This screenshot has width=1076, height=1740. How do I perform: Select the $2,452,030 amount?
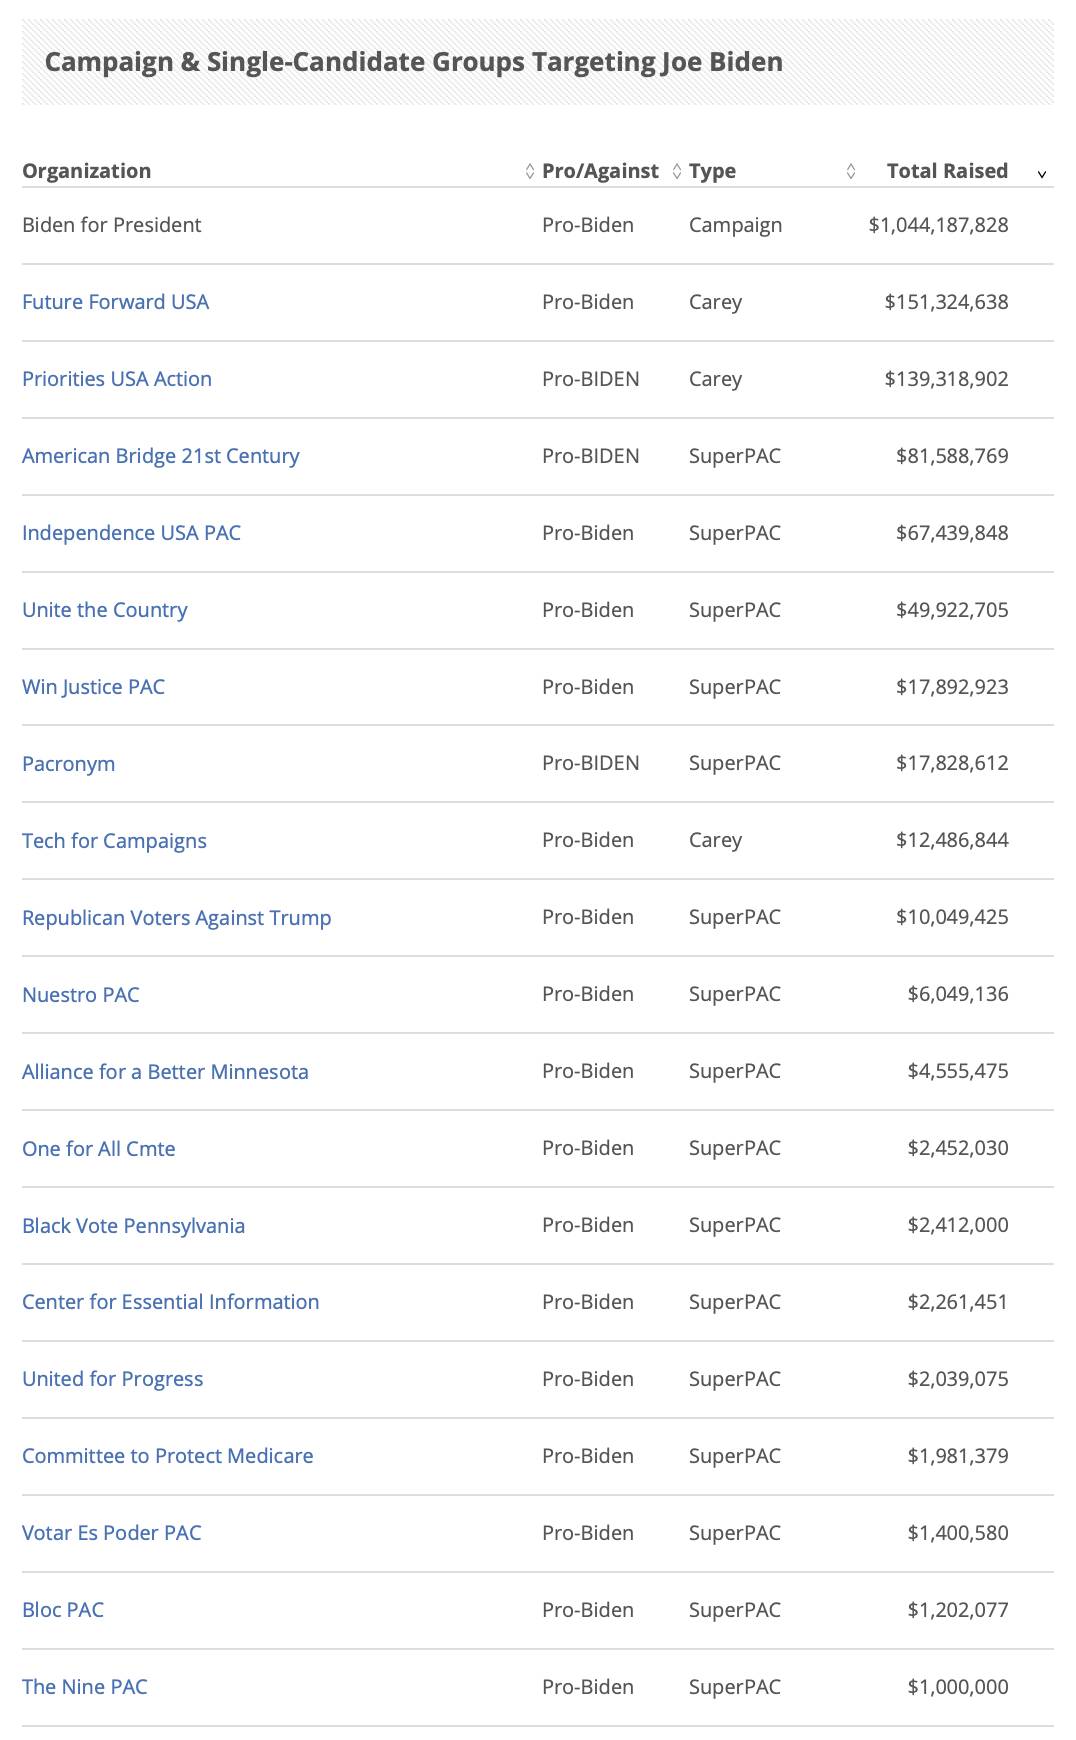point(958,1148)
